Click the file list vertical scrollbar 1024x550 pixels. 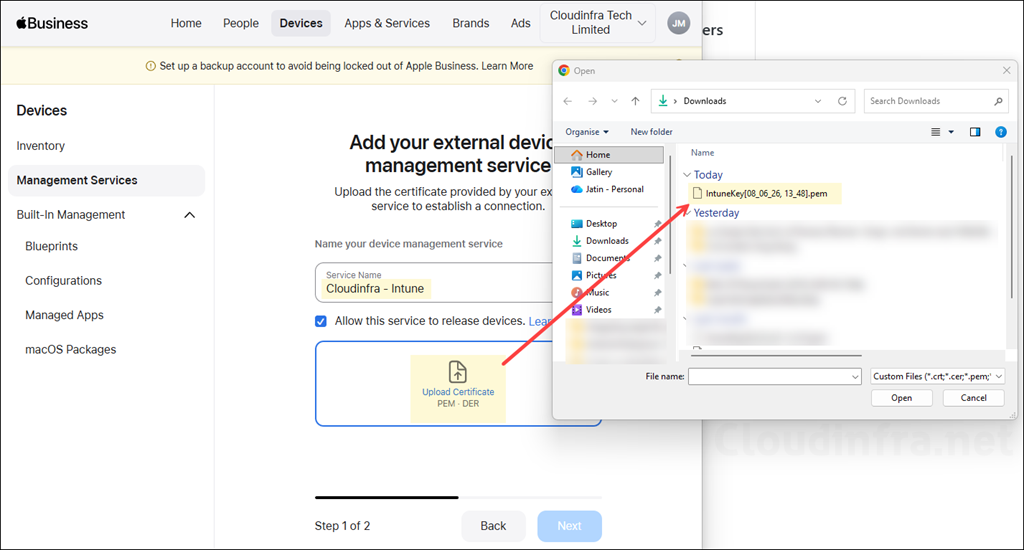pyautogui.click(x=1011, y=225)
